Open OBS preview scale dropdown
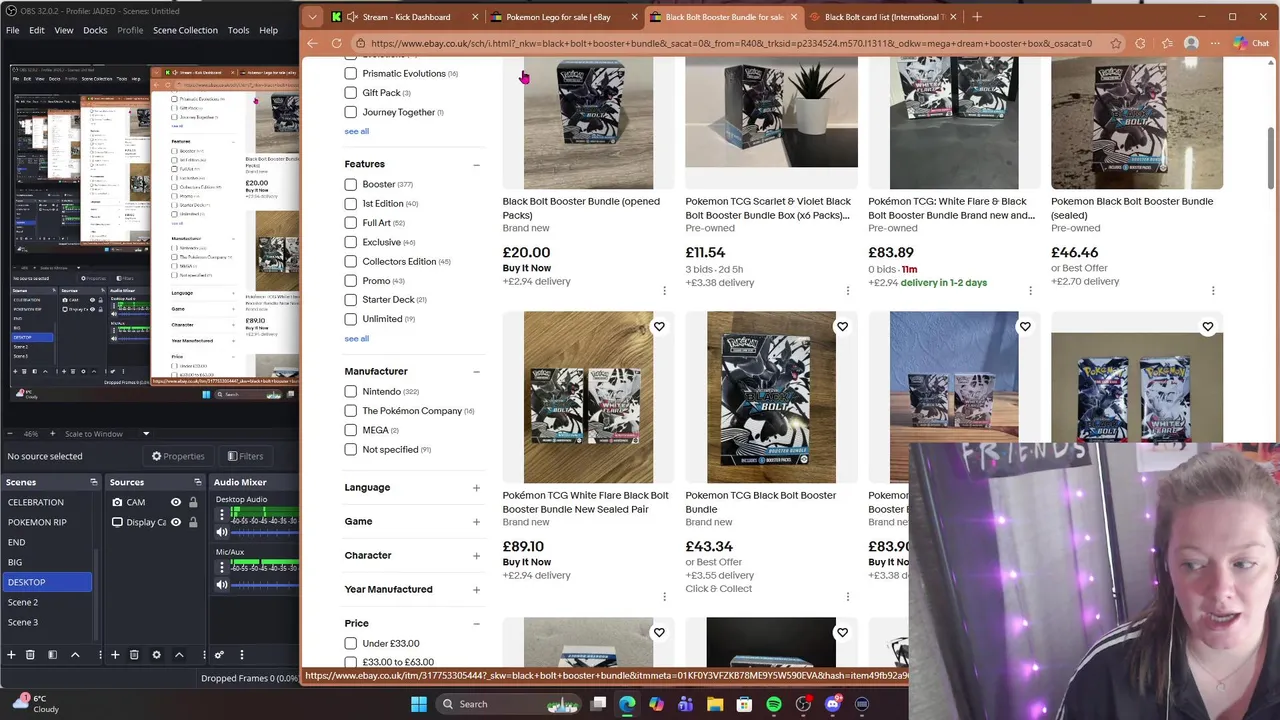Image resolution: width=1280 pixels, height=720 pixels. click(145, 434)
